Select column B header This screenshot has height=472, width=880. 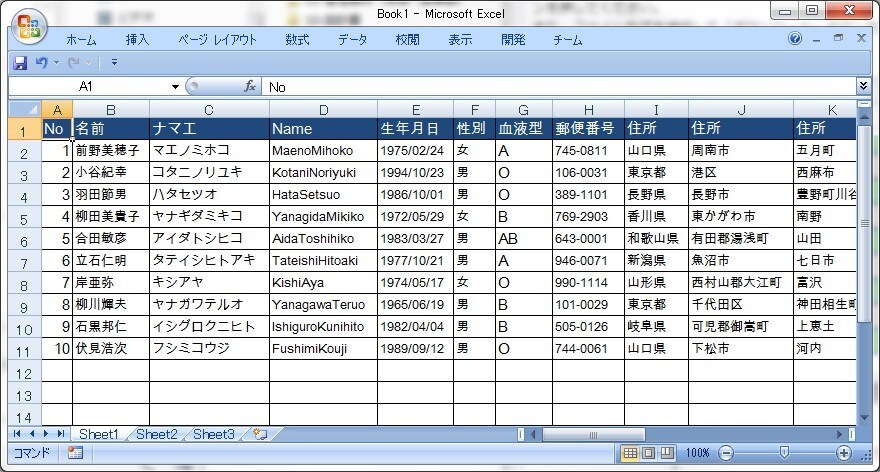click(111, 110)
